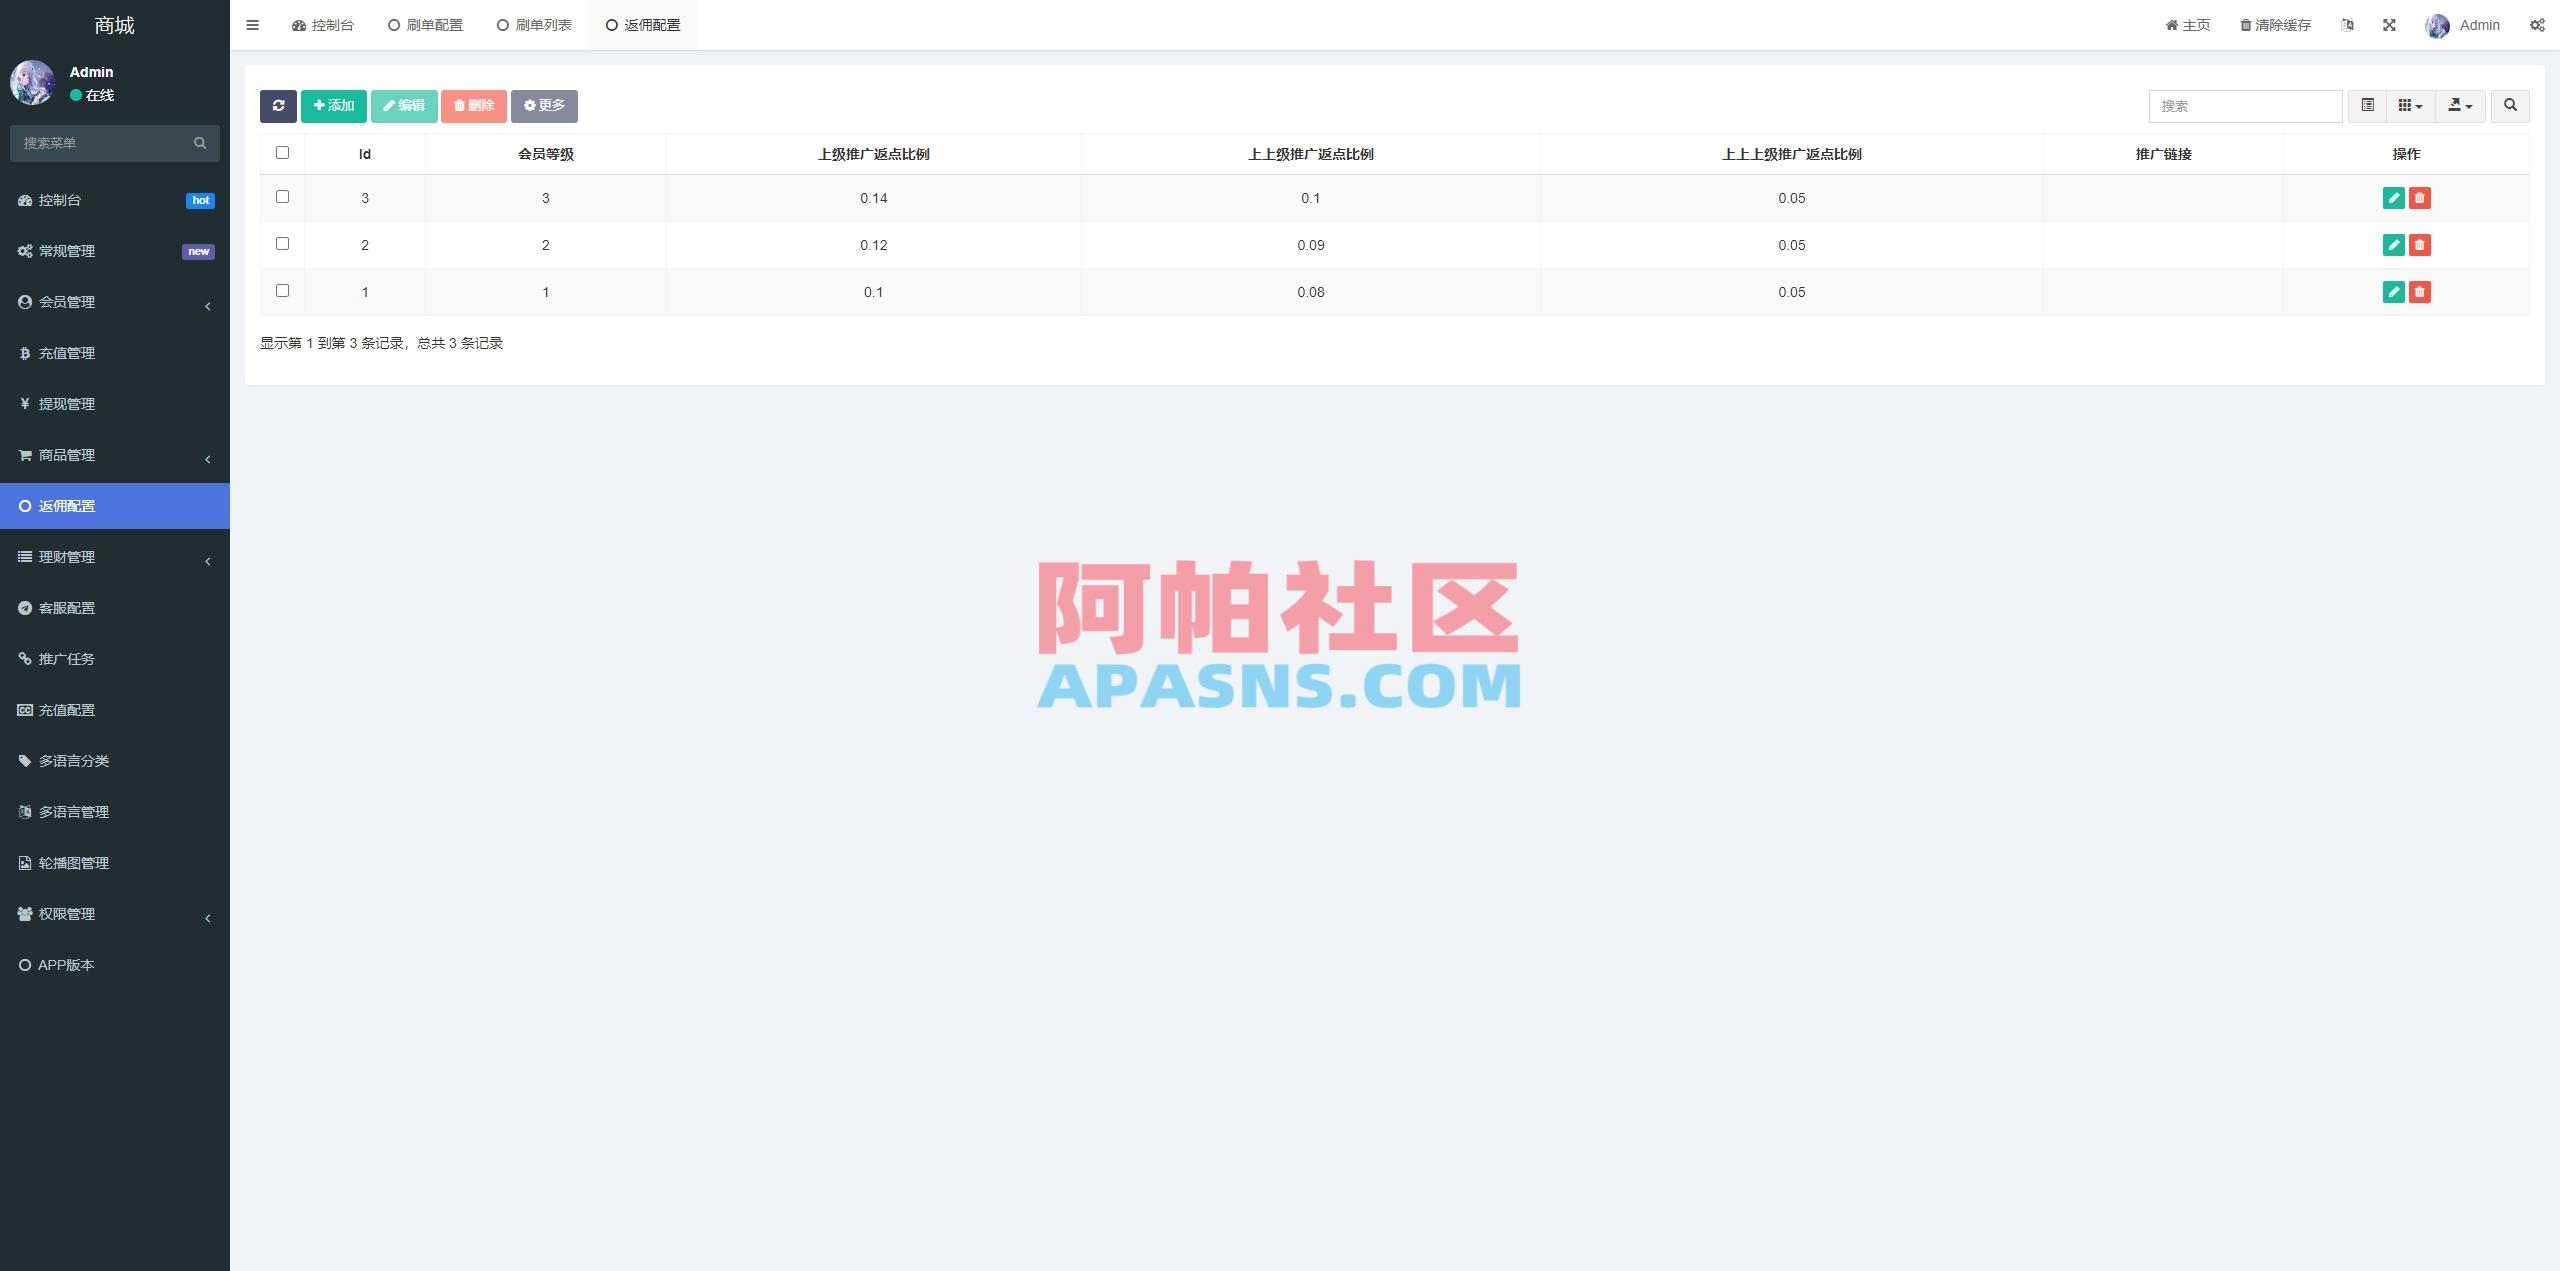Click the fullscreen expand icon in the top bar
This screenshot has height=1271, width=2560.
click(x=2390, y=24)
